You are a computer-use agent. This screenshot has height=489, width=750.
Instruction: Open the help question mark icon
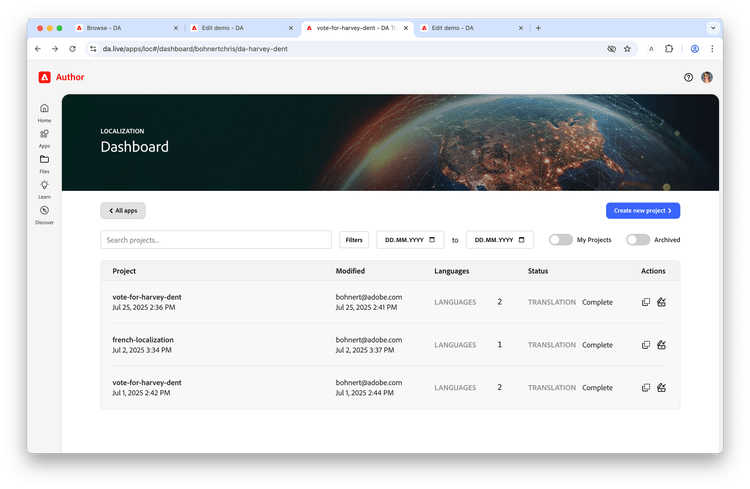point(688,78)
